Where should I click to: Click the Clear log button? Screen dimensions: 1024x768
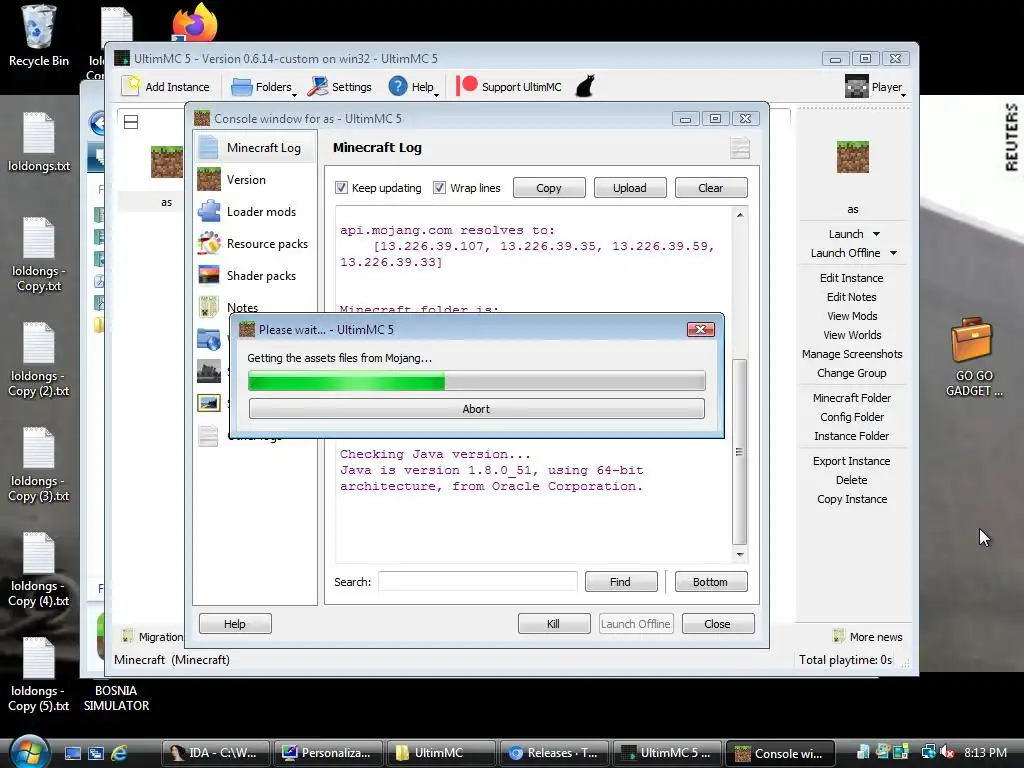click(711, 188)
